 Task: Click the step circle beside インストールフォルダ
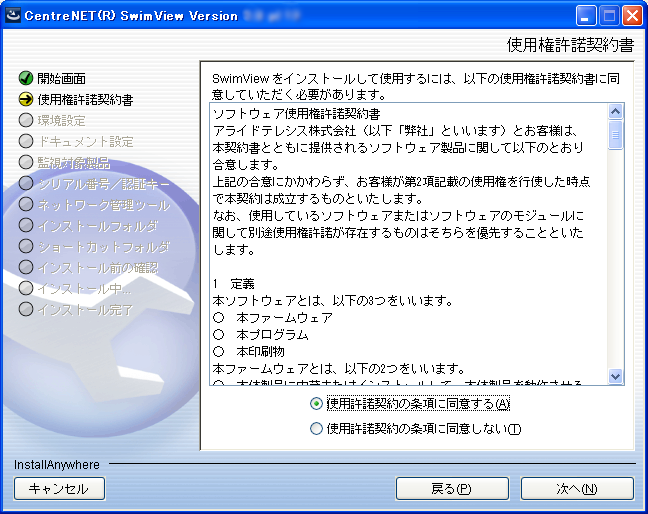coord(26,225)
